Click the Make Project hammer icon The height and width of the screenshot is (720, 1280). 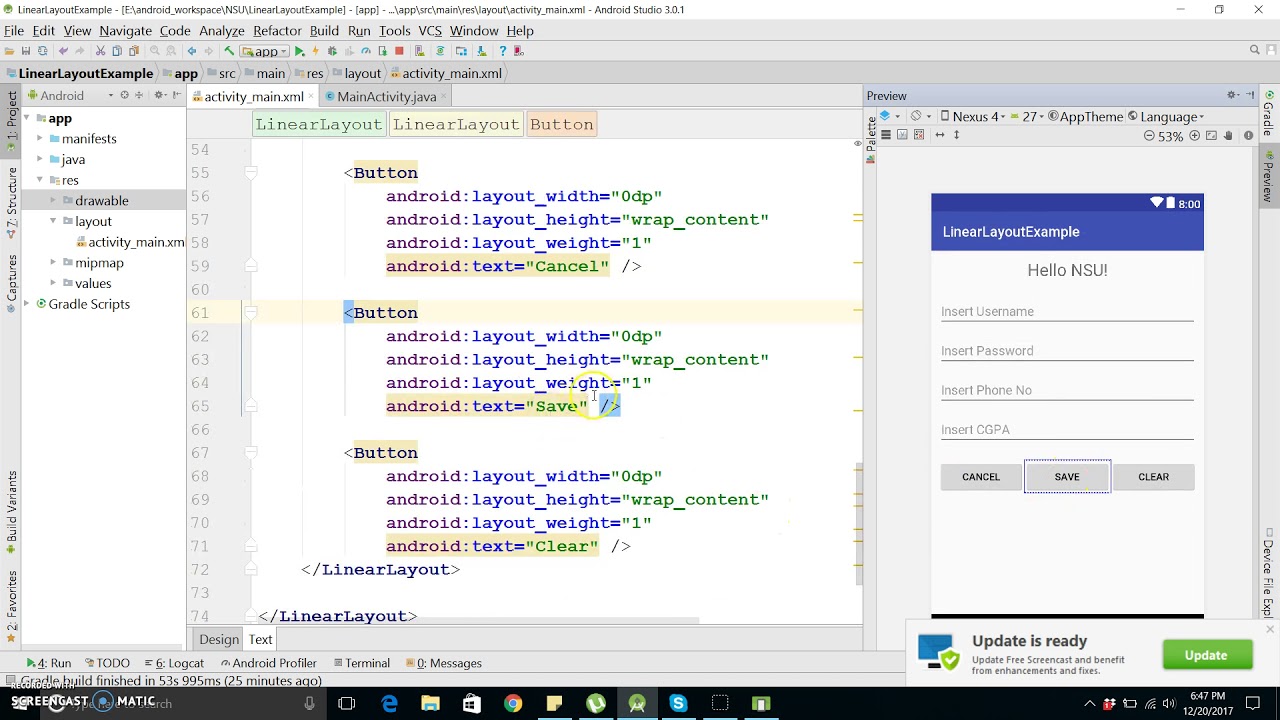[229, 51]
